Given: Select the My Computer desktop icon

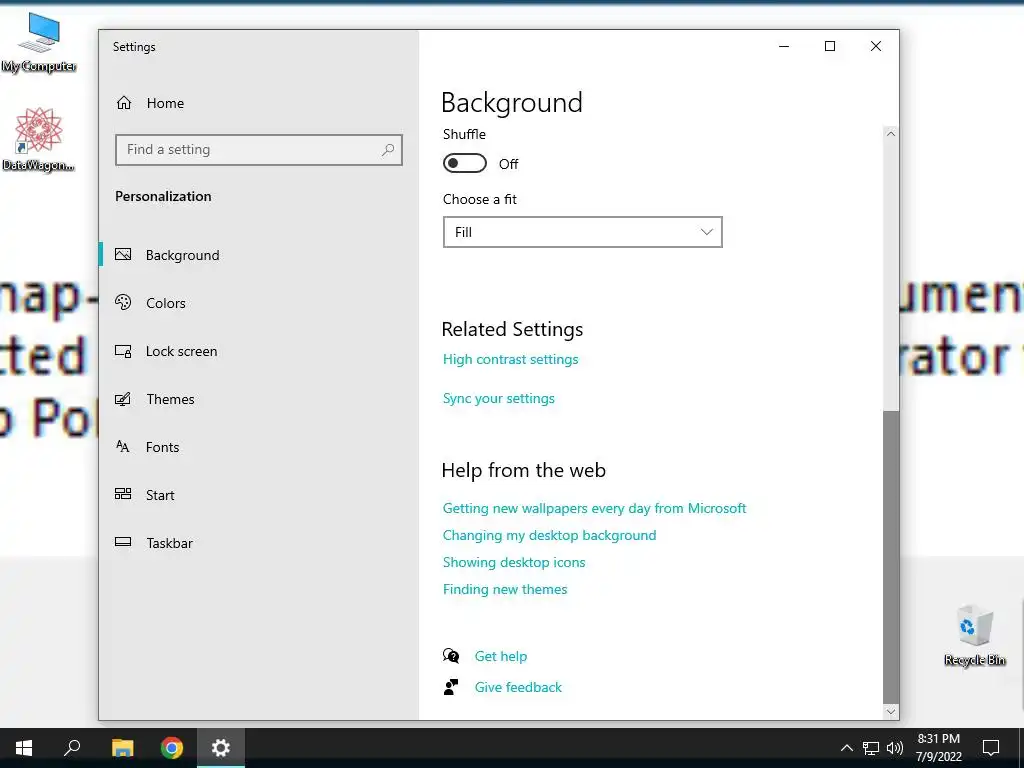Looking at the screenshot, I should tap(39, 43).
